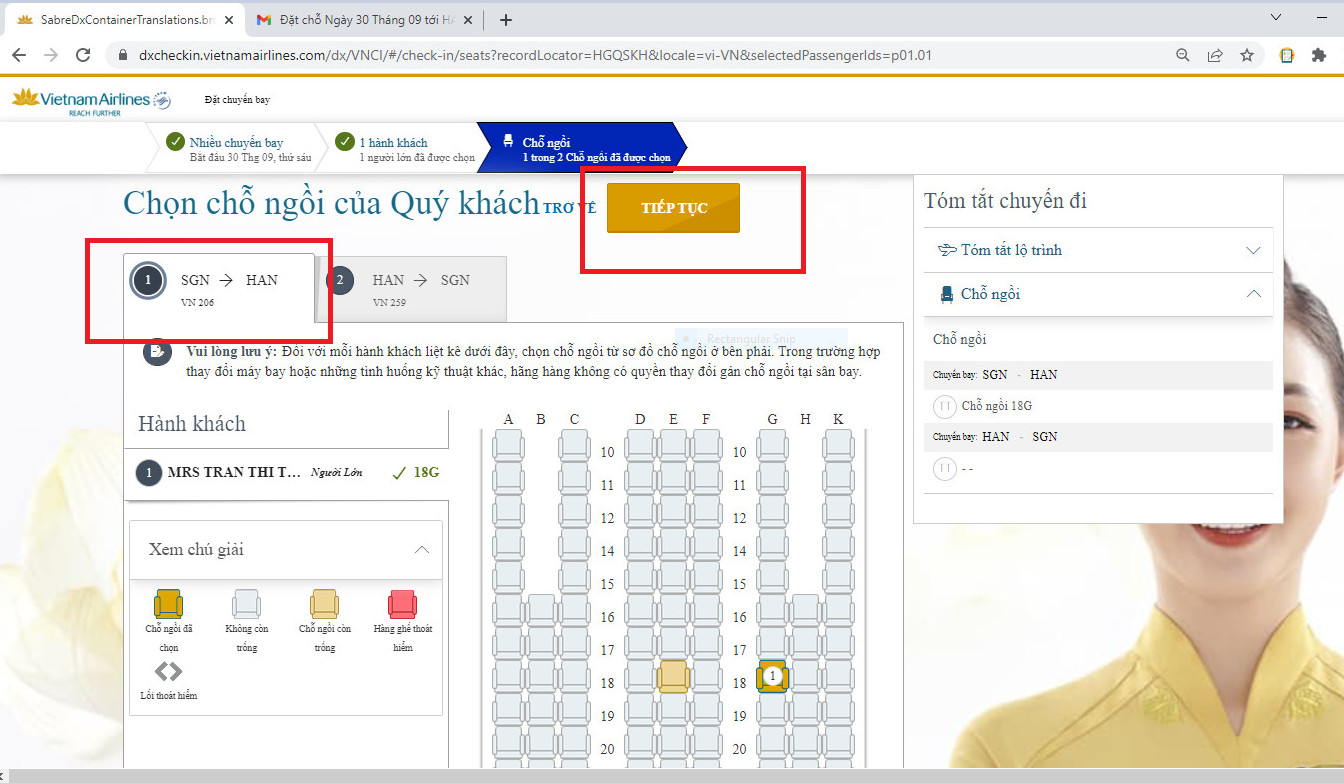Open the browser extensions puzzle icon
Image resolution: width=1344 pixels, height=783 pixels.
coord(1319,55)
